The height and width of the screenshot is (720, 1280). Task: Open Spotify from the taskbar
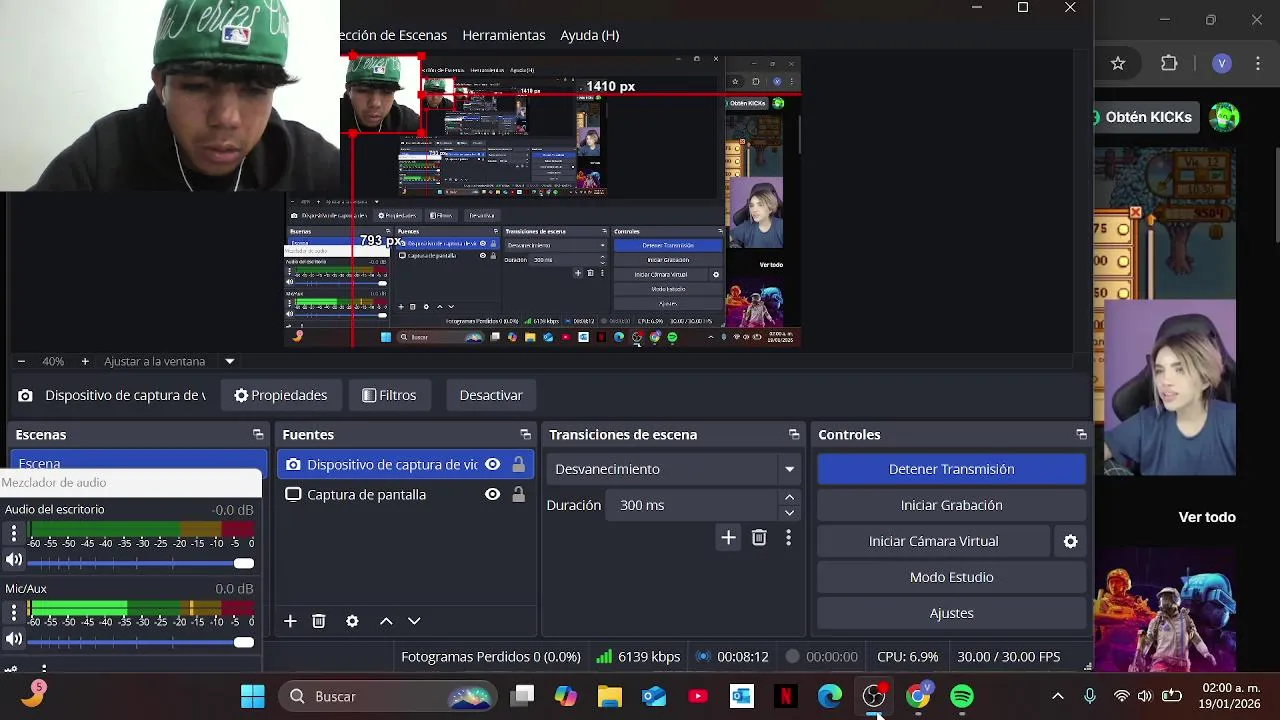[962, 696]
